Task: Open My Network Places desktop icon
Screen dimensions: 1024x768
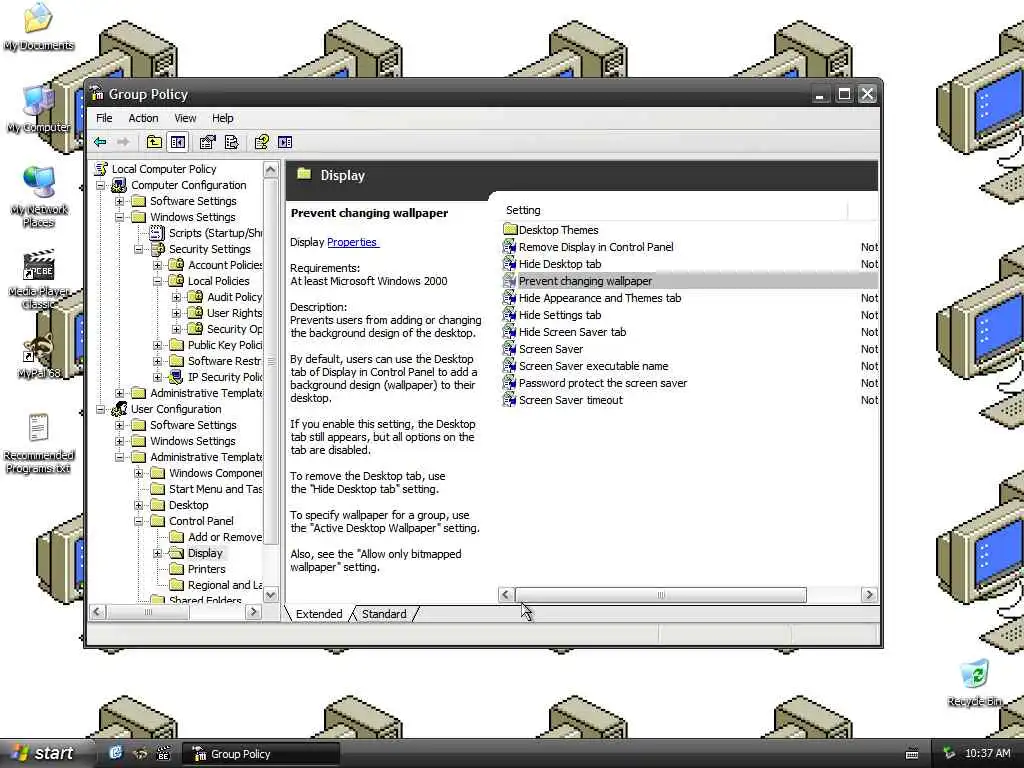Action: [x=39, y=196]
